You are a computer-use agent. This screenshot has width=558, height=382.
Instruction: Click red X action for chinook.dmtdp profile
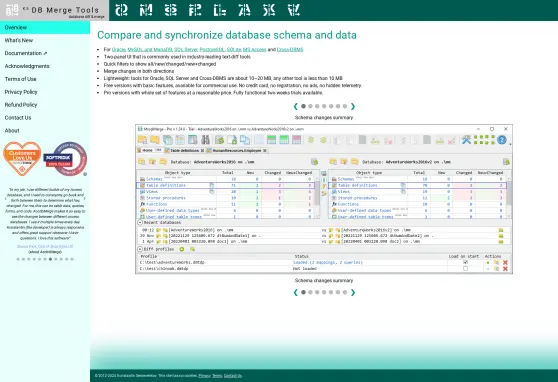pos(505,269)
